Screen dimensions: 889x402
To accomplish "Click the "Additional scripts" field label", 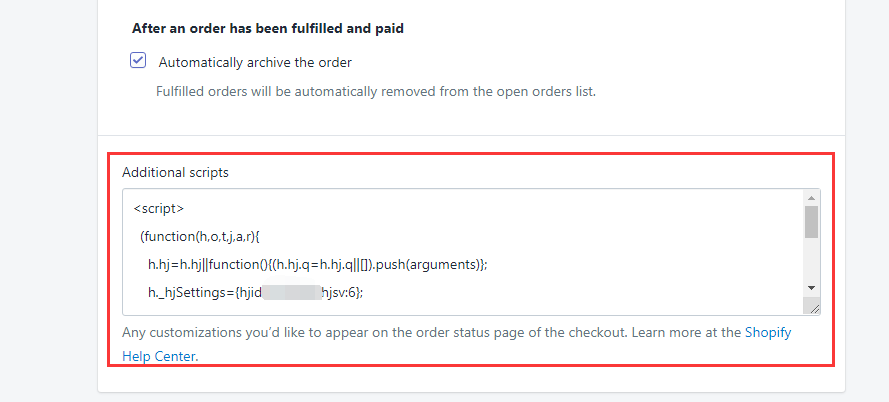I will (175, 172).
